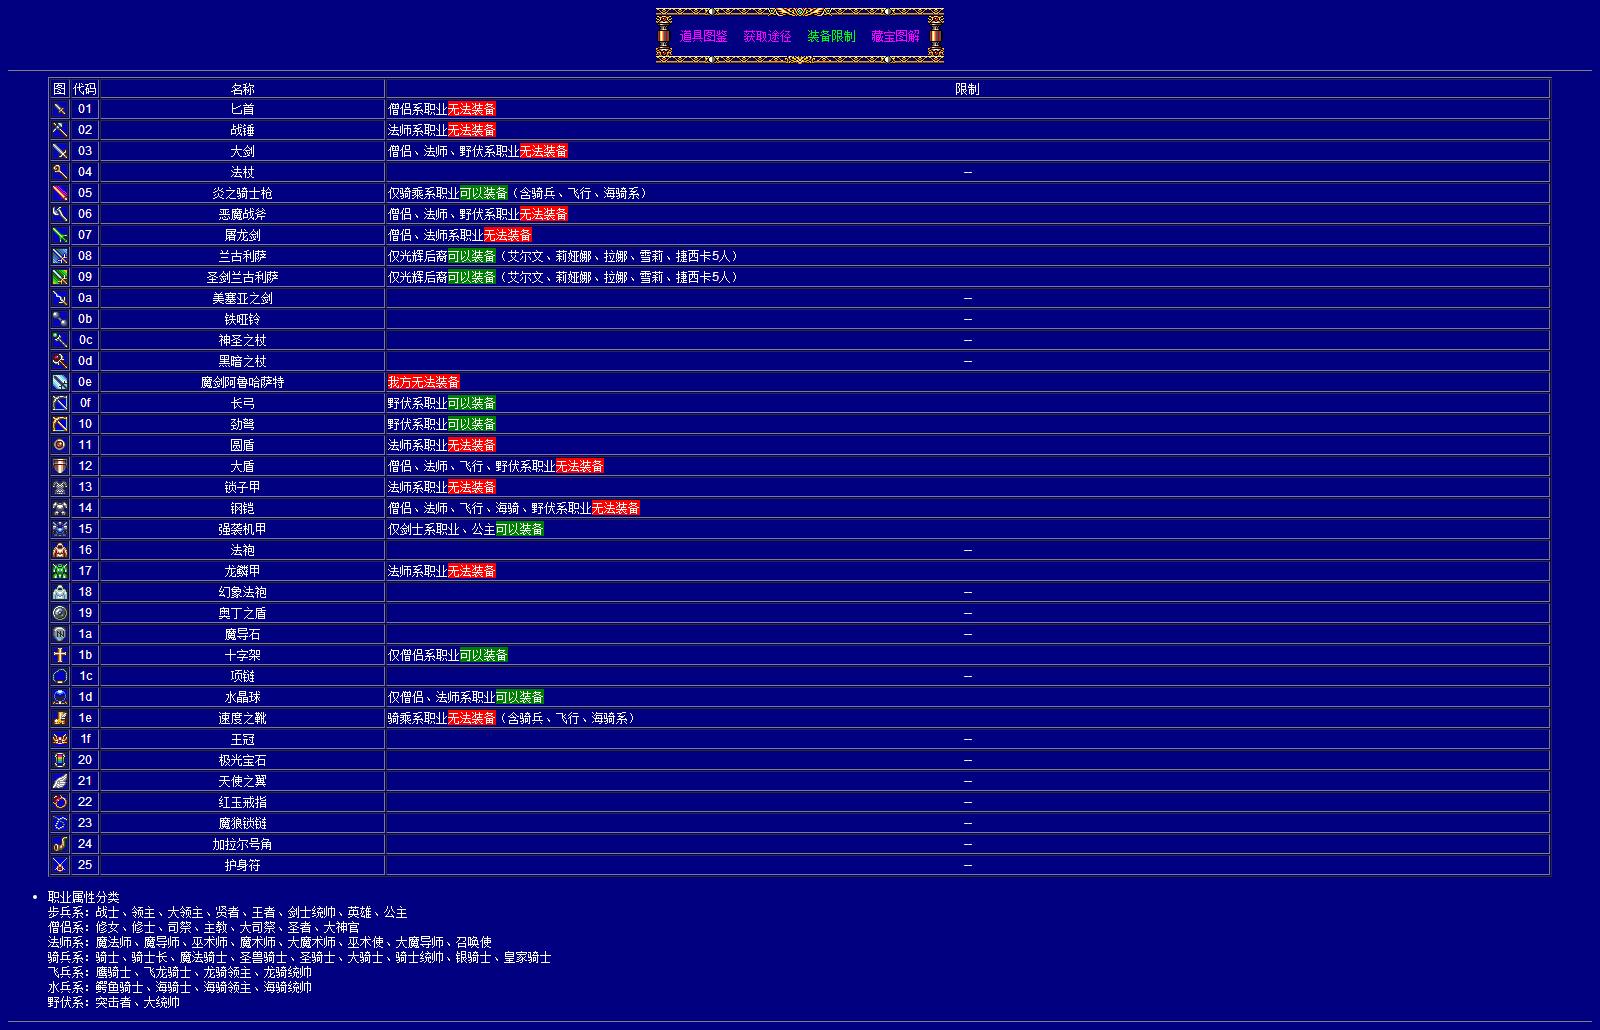Click the item name 黑暗之杖
Screen dimensions: 1600x1030
[x=242, y=361]
